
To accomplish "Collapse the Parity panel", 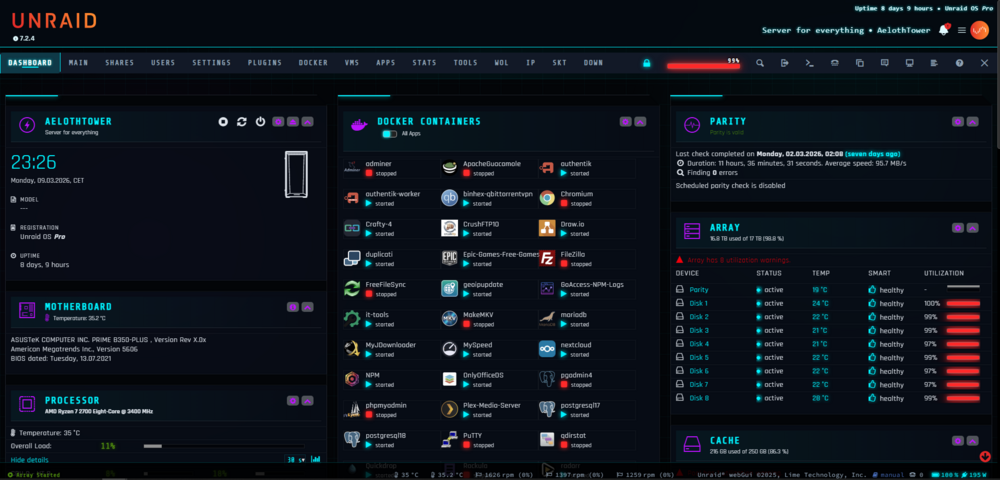I will click(x=972, y=122).
